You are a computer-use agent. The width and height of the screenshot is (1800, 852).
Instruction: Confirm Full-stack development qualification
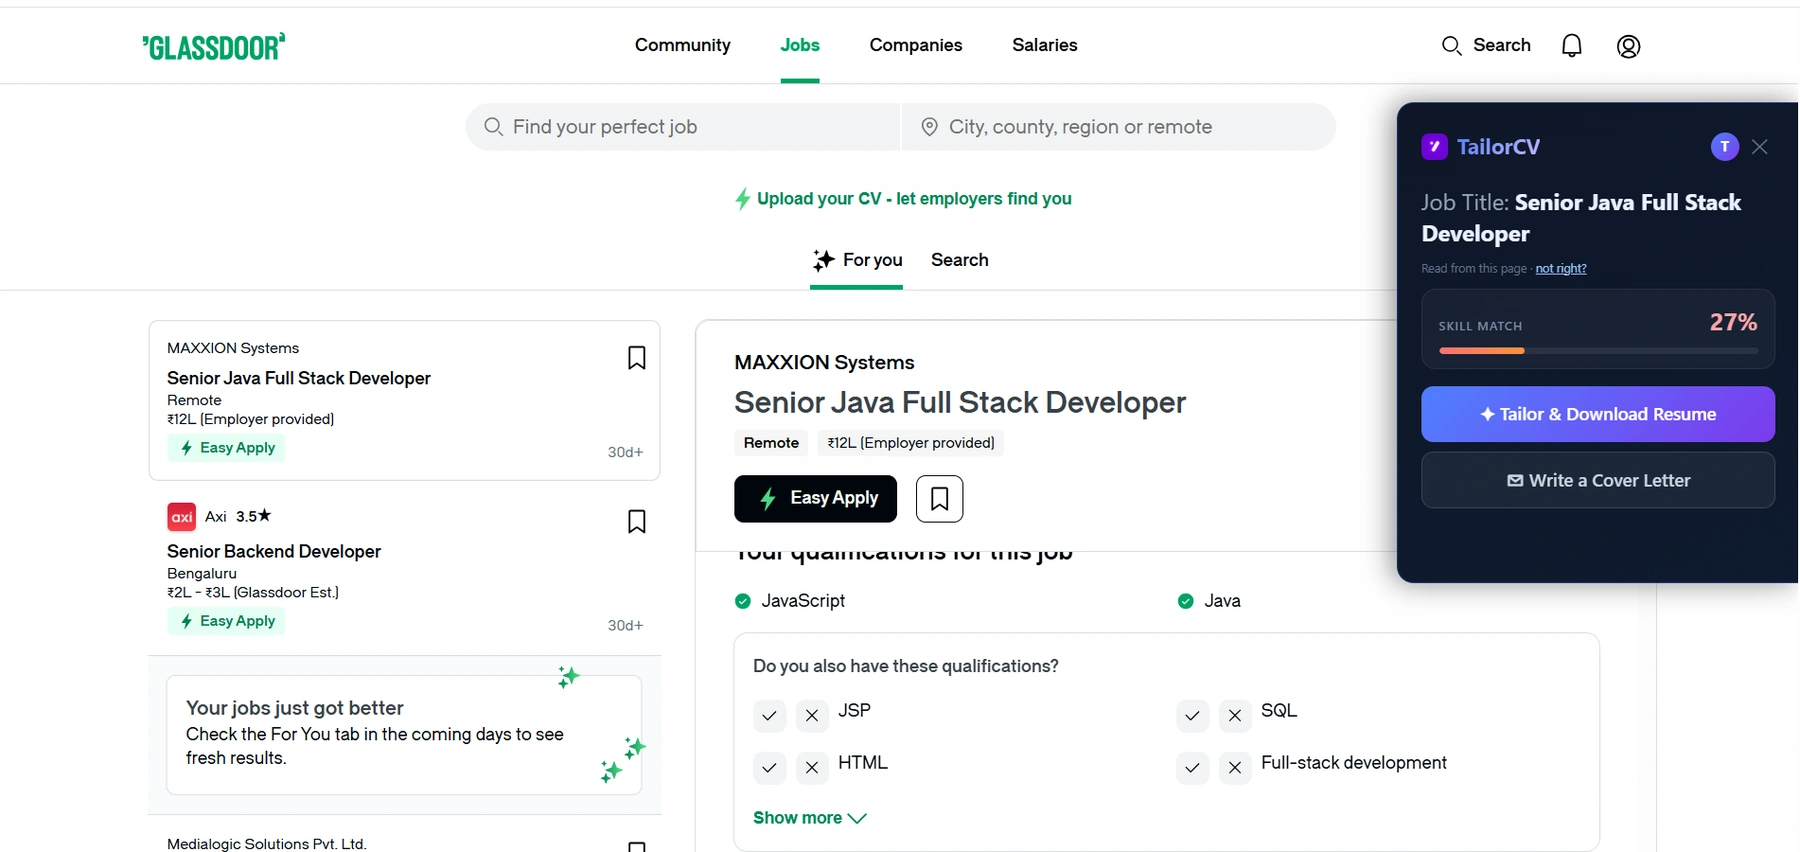pyautogui.click(x=1192, y=767)
